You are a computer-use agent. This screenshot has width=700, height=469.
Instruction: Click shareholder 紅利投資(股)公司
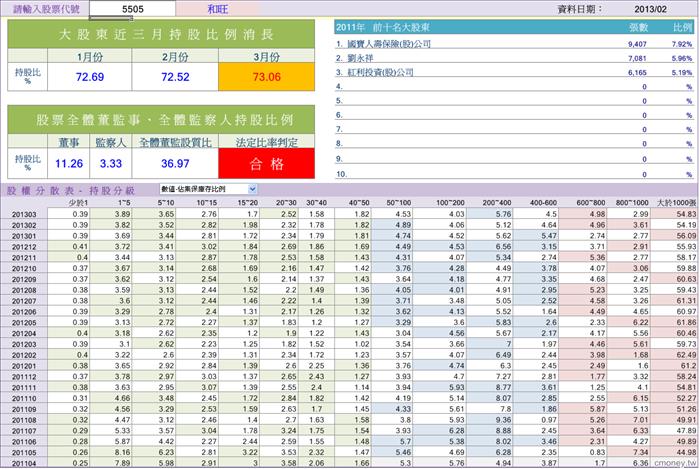380,72
